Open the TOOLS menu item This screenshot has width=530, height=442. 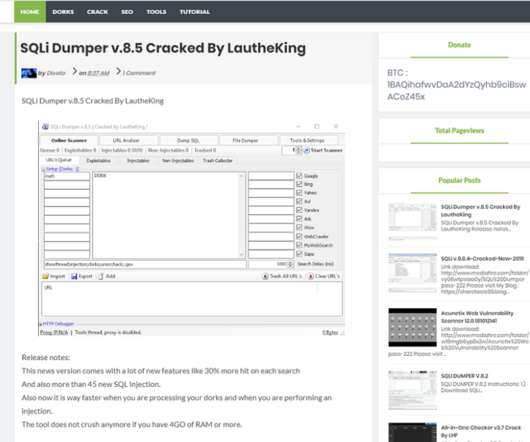[156, 12]
